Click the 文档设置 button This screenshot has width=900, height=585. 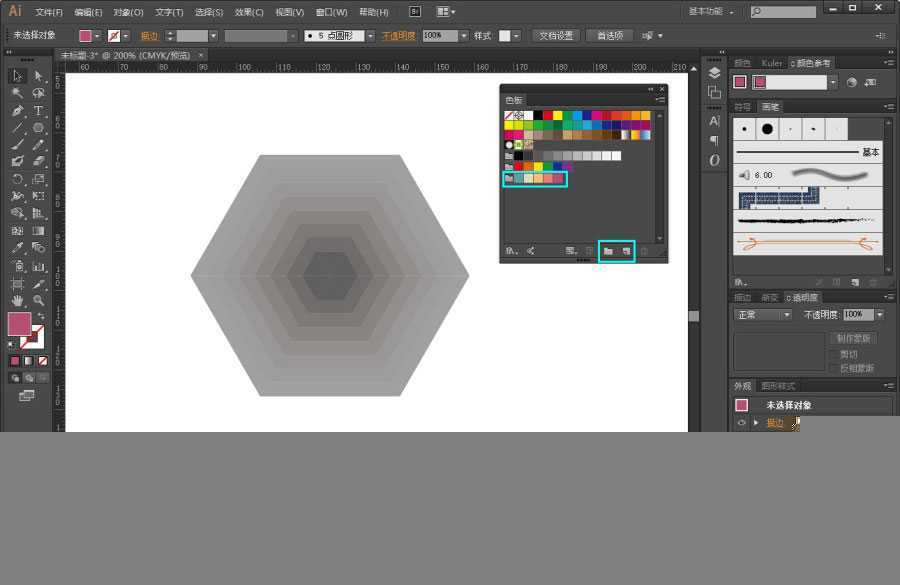tap(556, 35)
